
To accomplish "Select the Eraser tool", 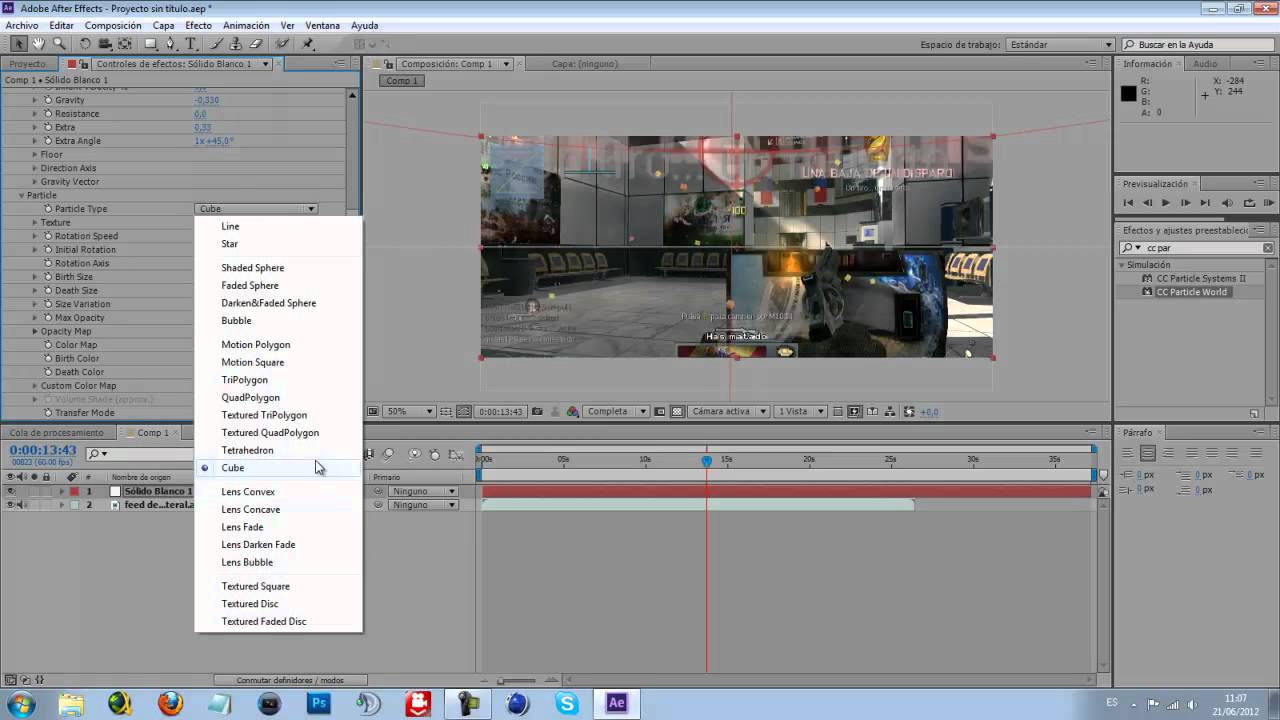I will click(x=256, y=44).
